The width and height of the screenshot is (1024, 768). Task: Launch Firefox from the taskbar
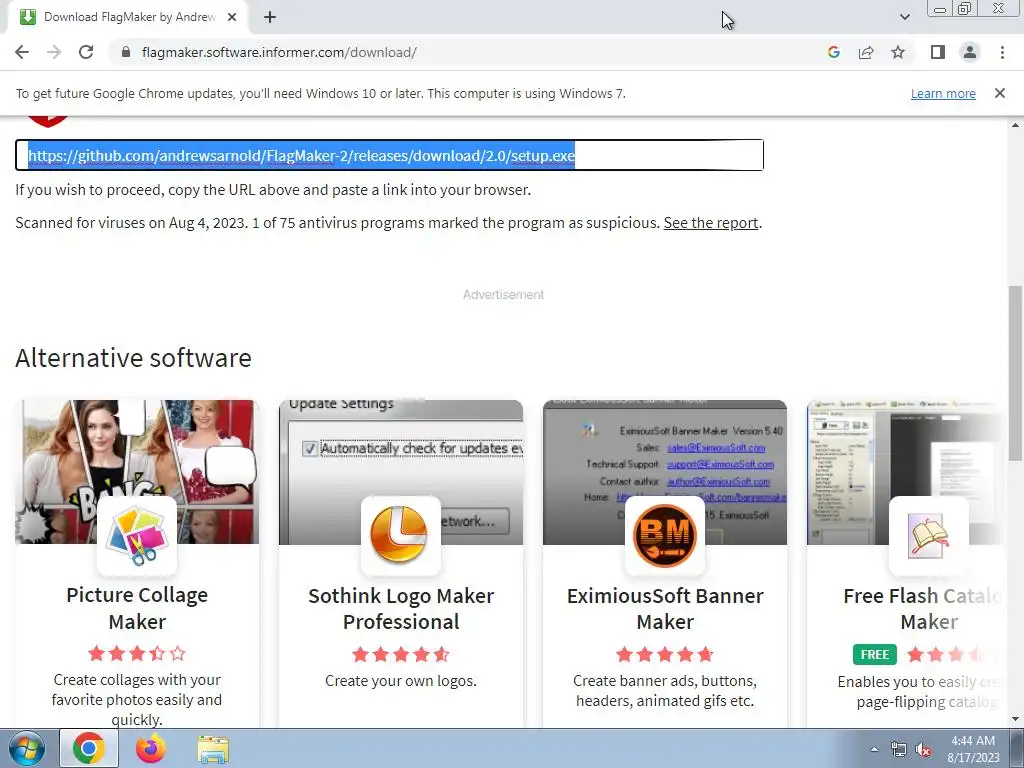(x=151, y=749)
